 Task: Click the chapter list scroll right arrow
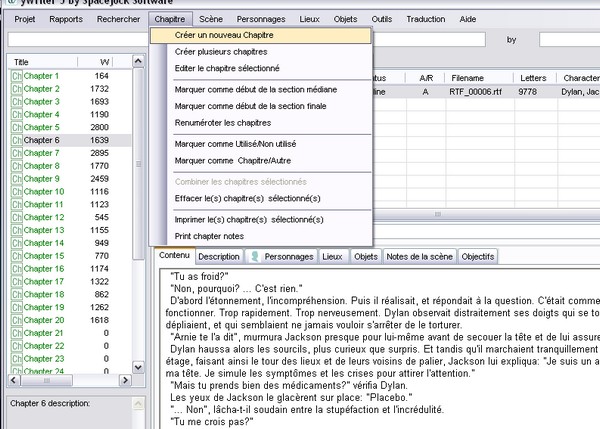pos(125,380)
